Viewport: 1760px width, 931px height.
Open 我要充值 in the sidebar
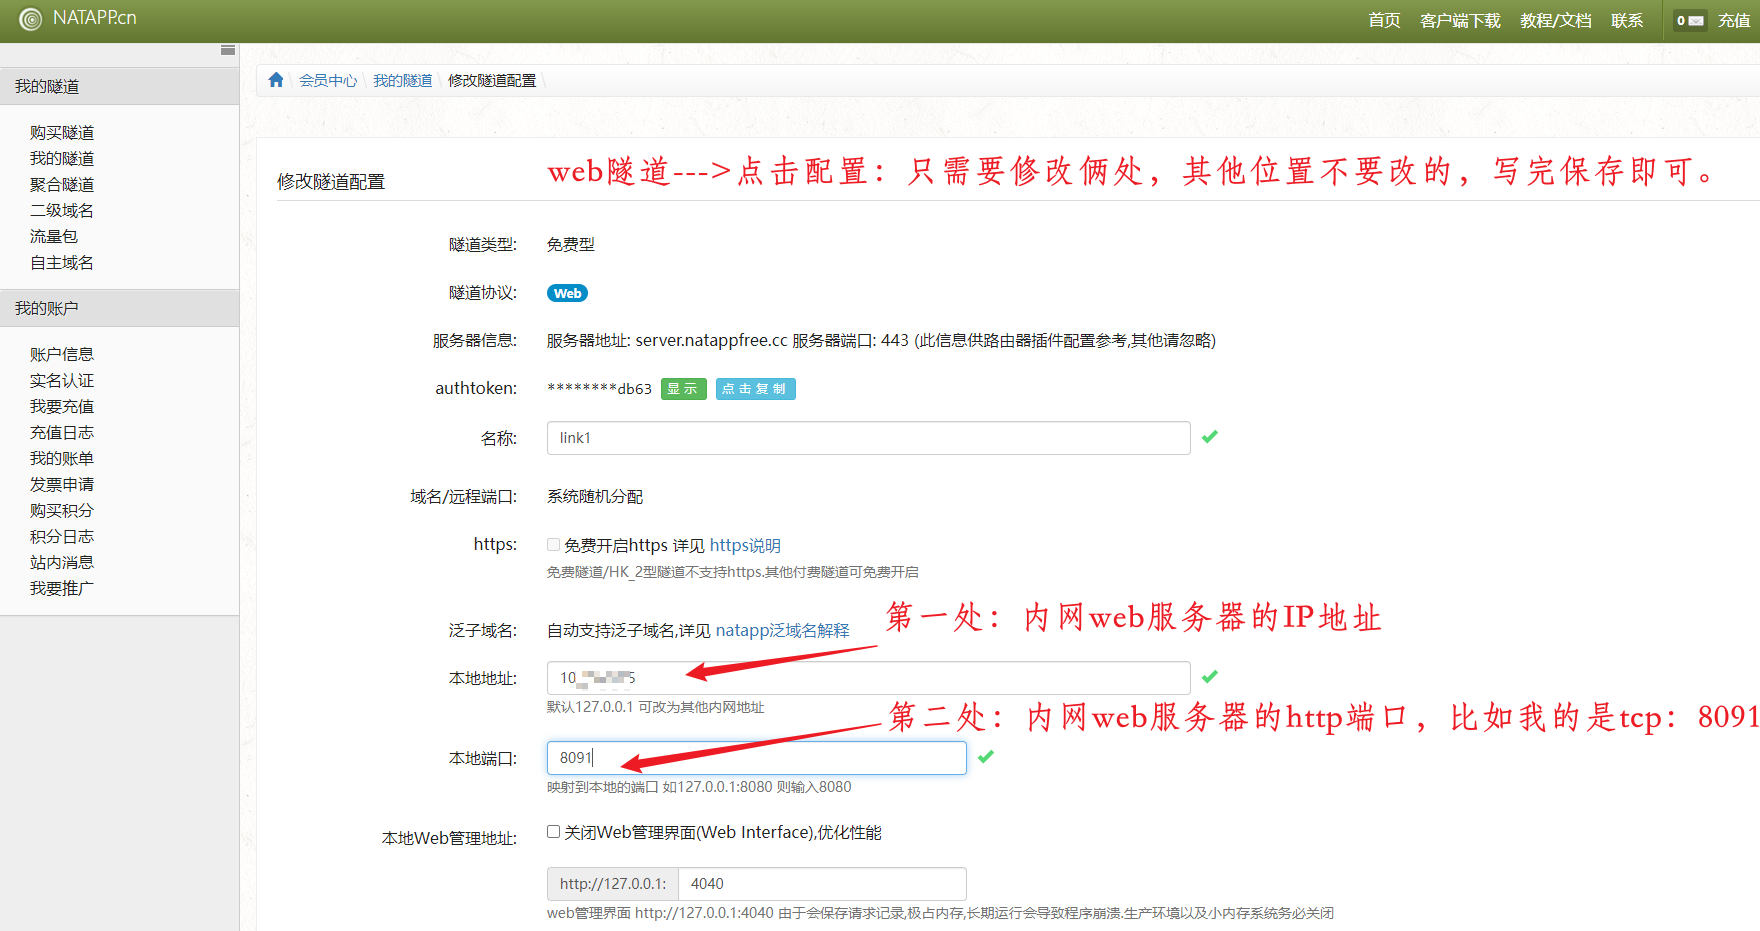tap(62, 406)
